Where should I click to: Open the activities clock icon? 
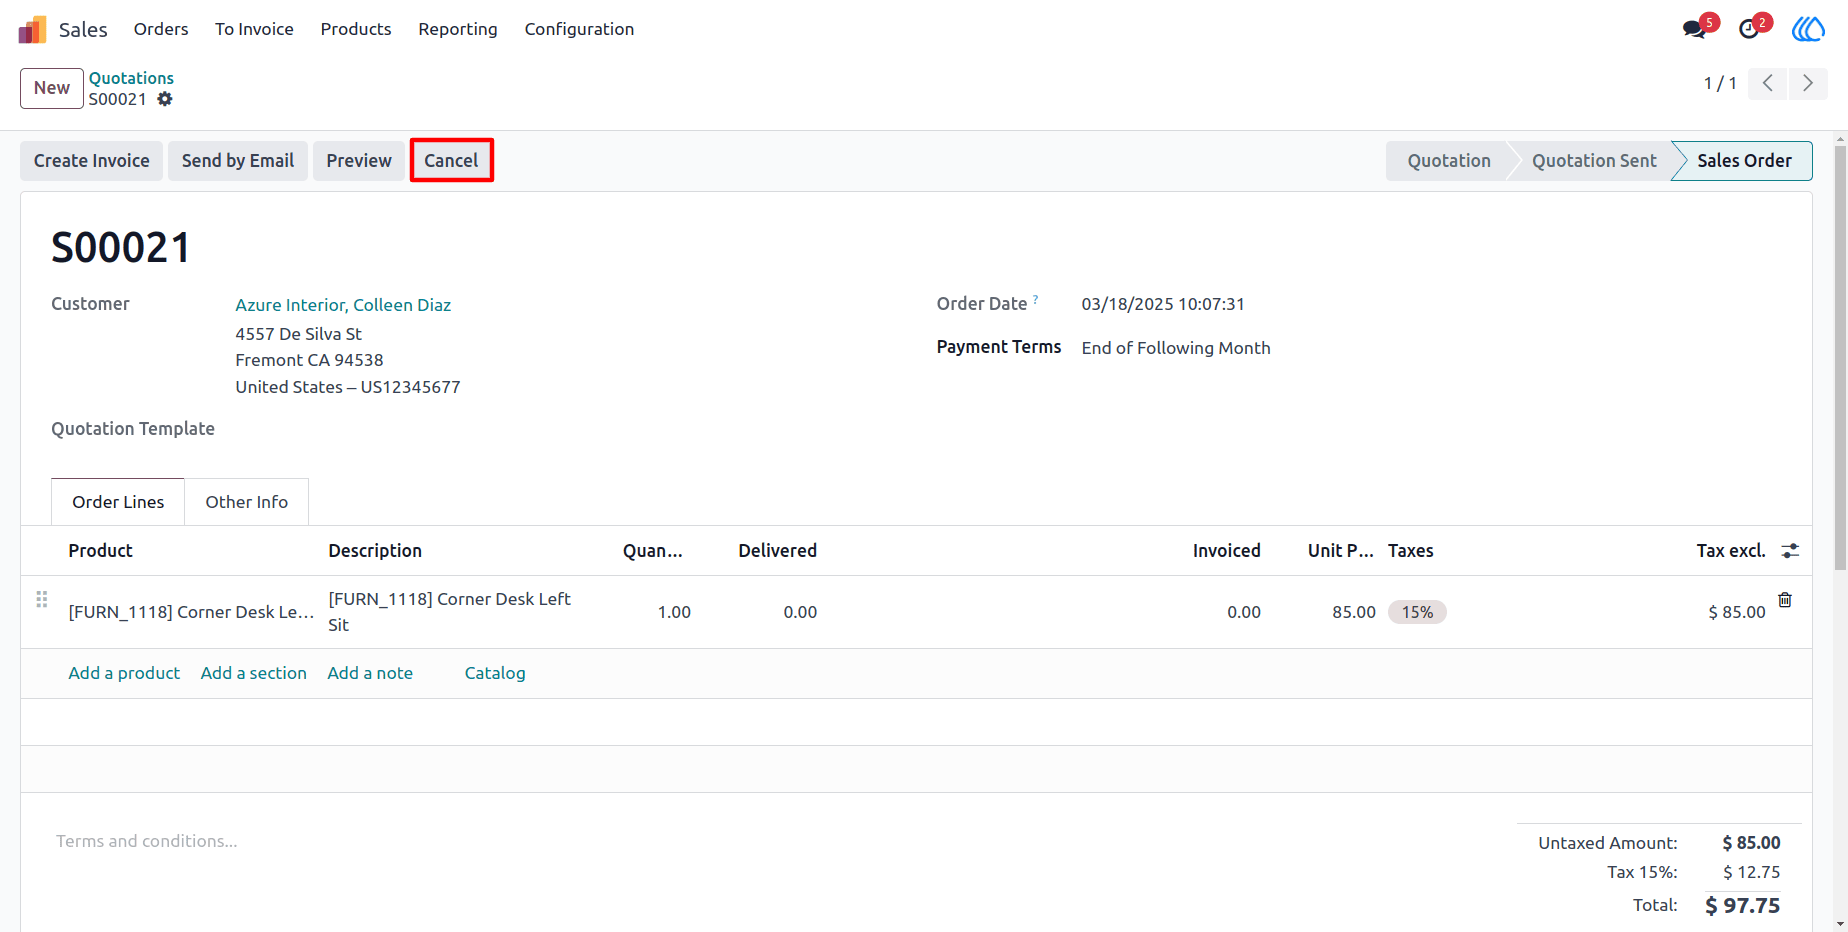pyautogui.click(x=1749, y=29)
